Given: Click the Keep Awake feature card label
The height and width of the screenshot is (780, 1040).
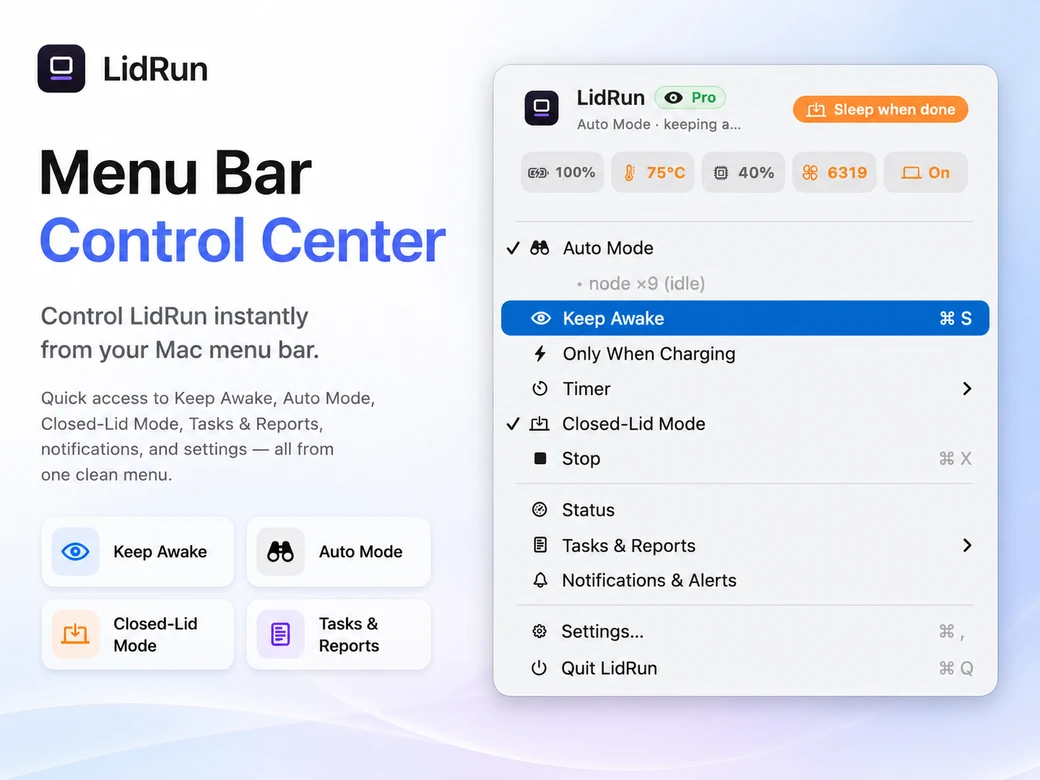Looking at the screenshot, I should click(160, 552).
